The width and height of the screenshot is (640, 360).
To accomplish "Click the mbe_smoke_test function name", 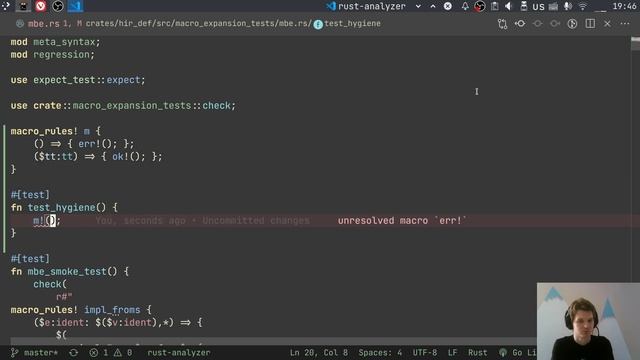I will pyautogui.click(x=67, y=272).
